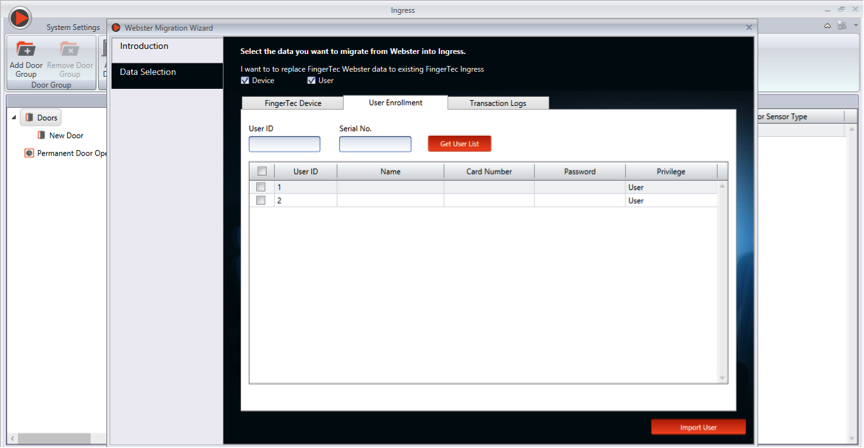Open the ribbon options dropdown arrow at top right
864x448 pixels.
point(856,25)
